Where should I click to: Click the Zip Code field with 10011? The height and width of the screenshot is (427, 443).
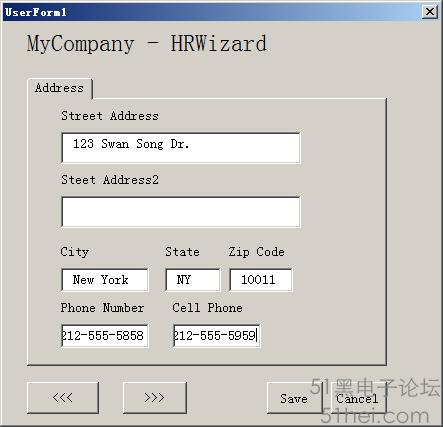coord(261,280)
